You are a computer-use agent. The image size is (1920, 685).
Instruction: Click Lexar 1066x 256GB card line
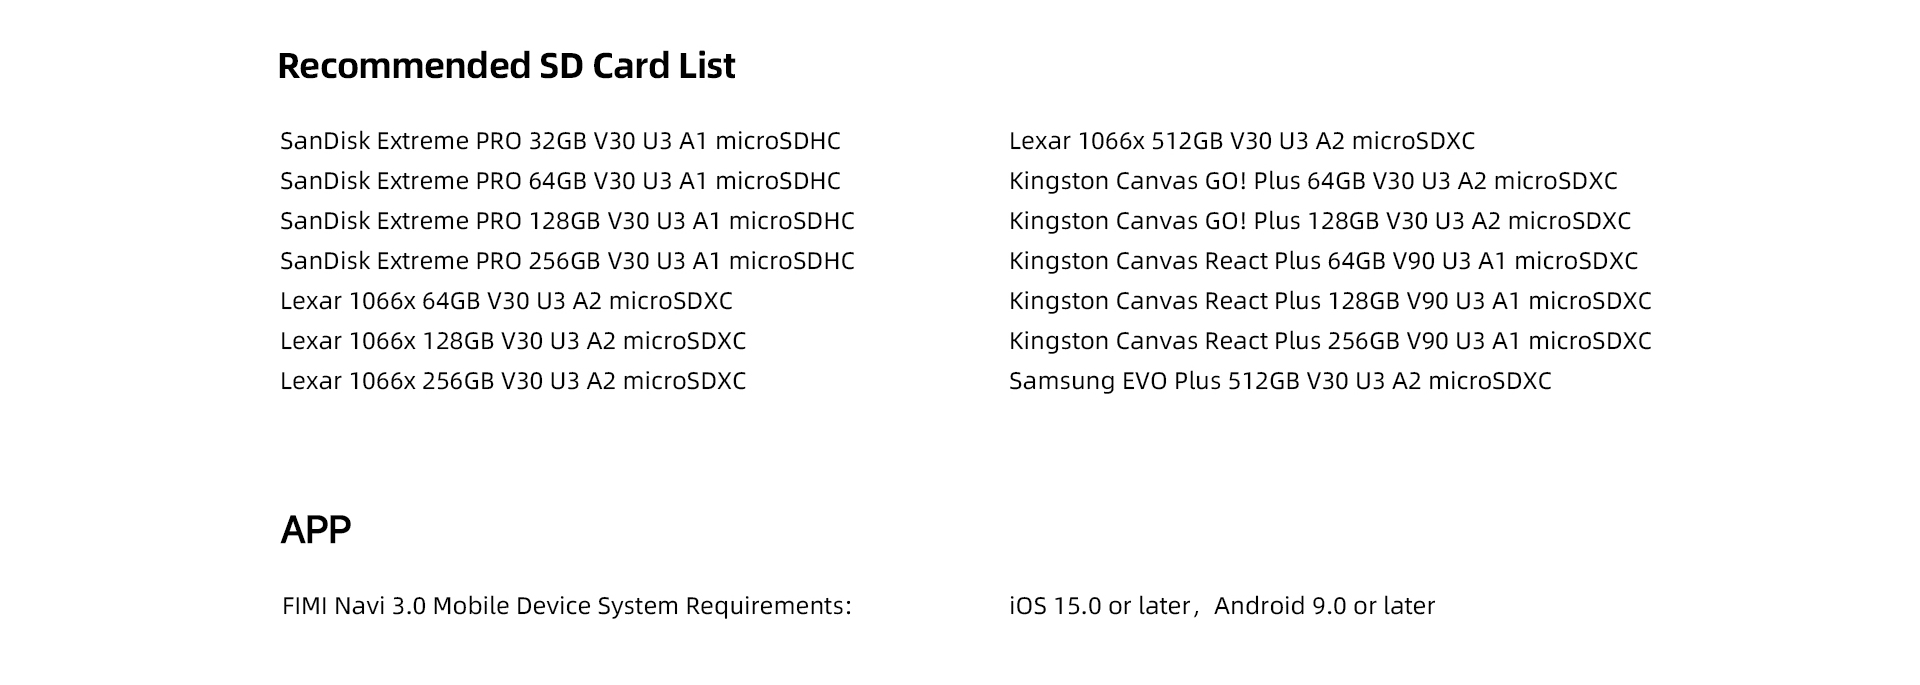[513, 381]
